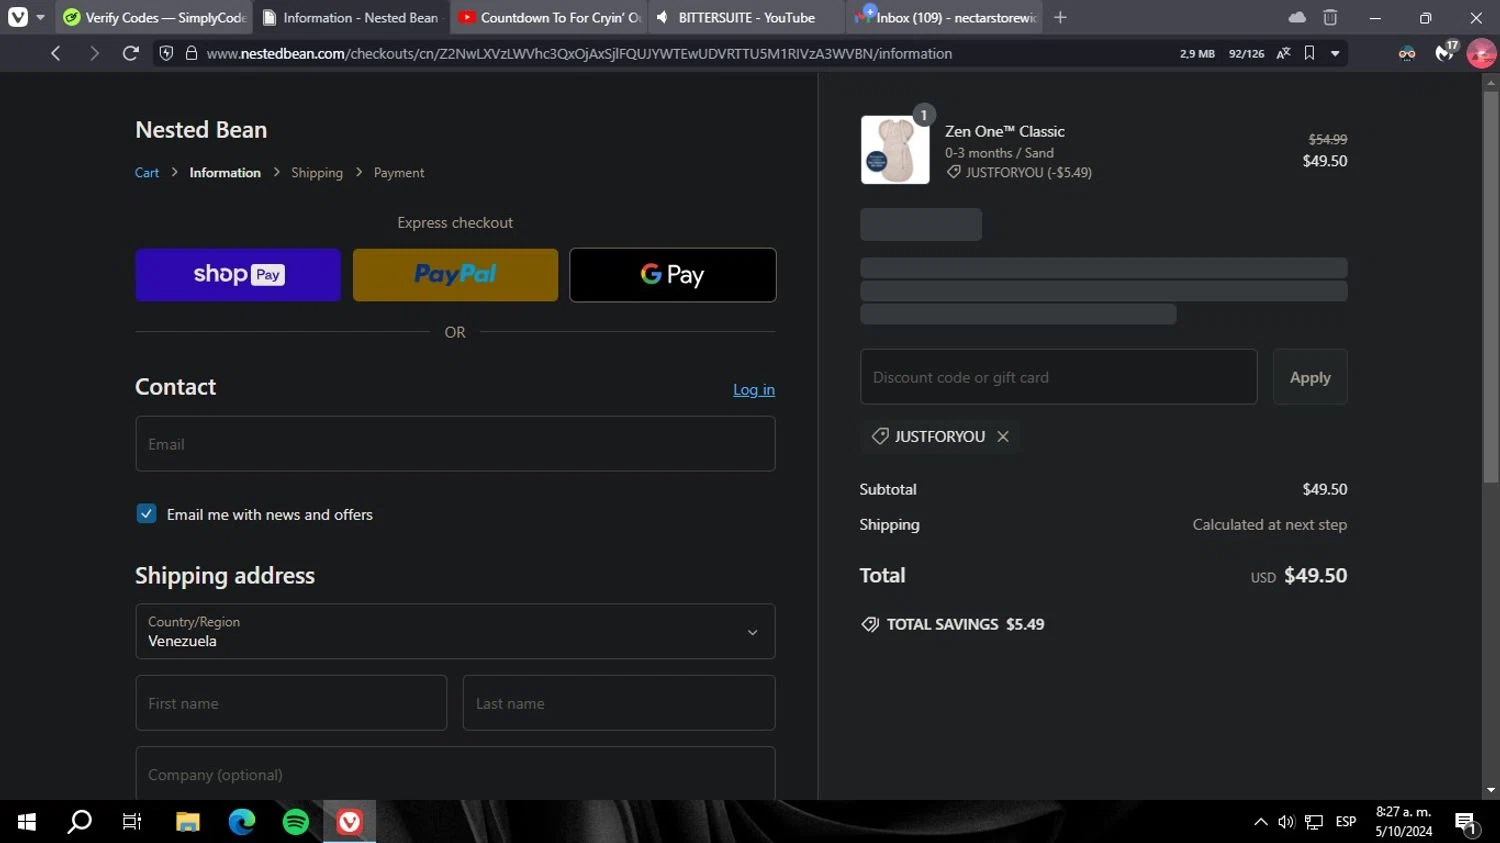Reload the checkout page
The image size is (1500, 843).
coord(130,53)
